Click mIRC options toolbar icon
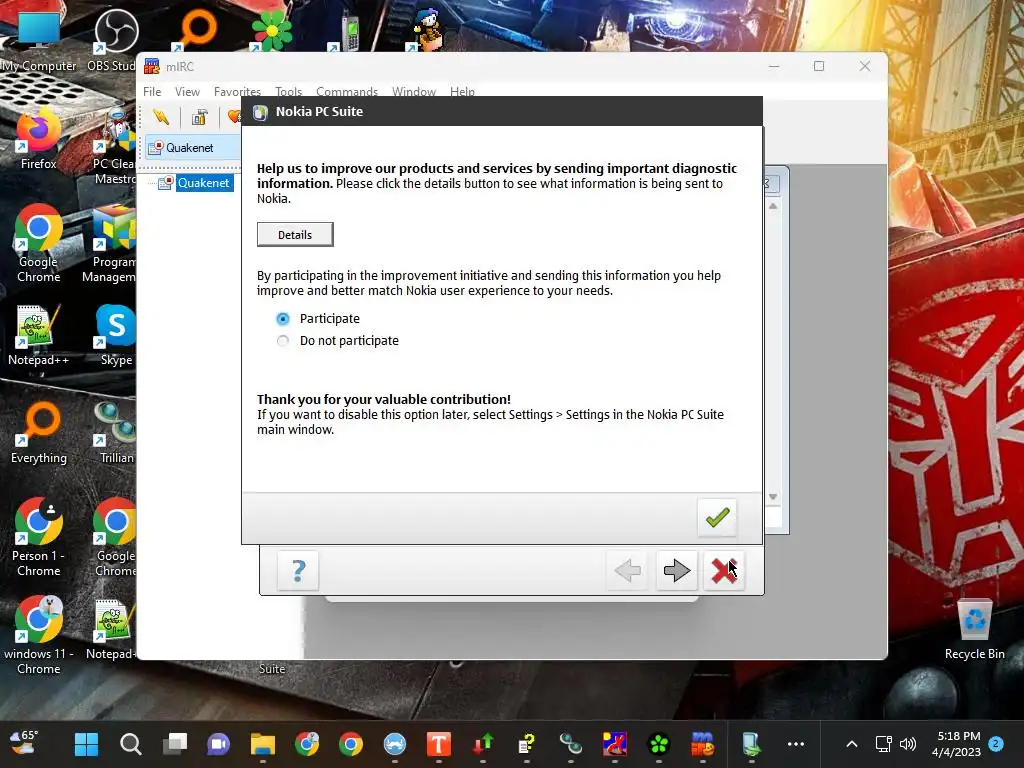The width and height of the screenshot is (1024, 768). click(x=199, y=118)
